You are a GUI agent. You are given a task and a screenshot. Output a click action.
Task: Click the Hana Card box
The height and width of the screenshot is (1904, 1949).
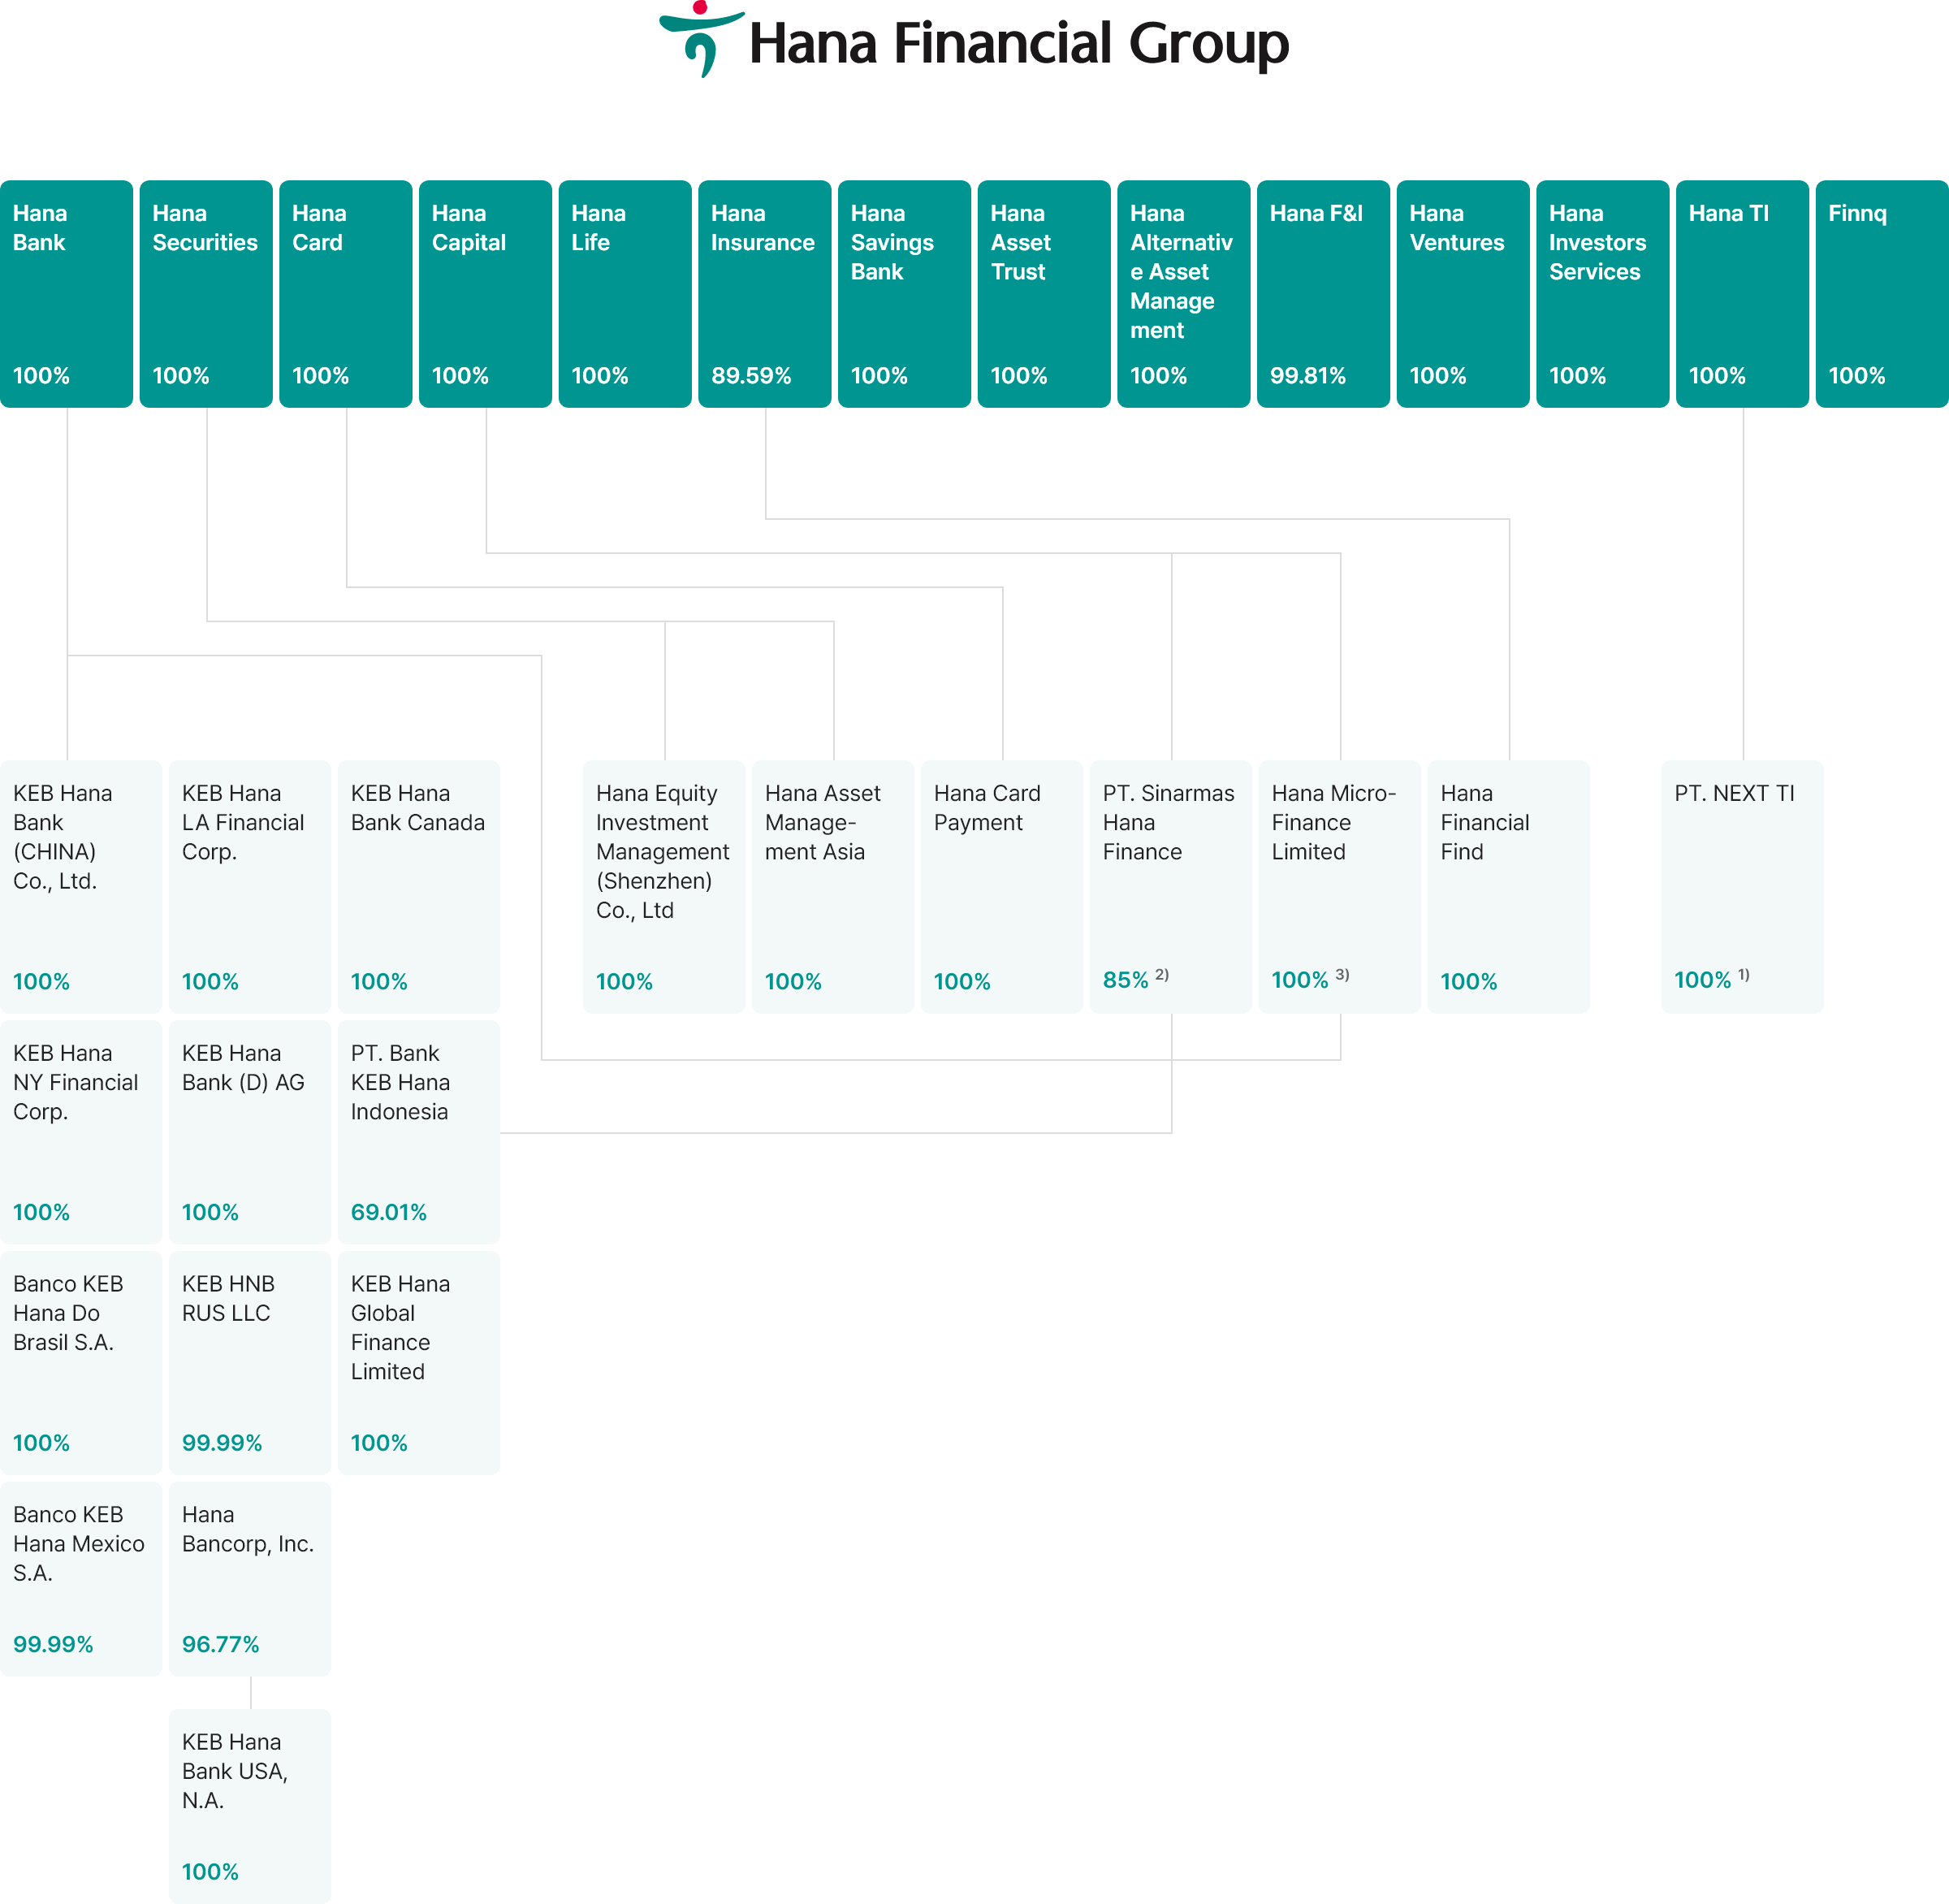(345, 292)
